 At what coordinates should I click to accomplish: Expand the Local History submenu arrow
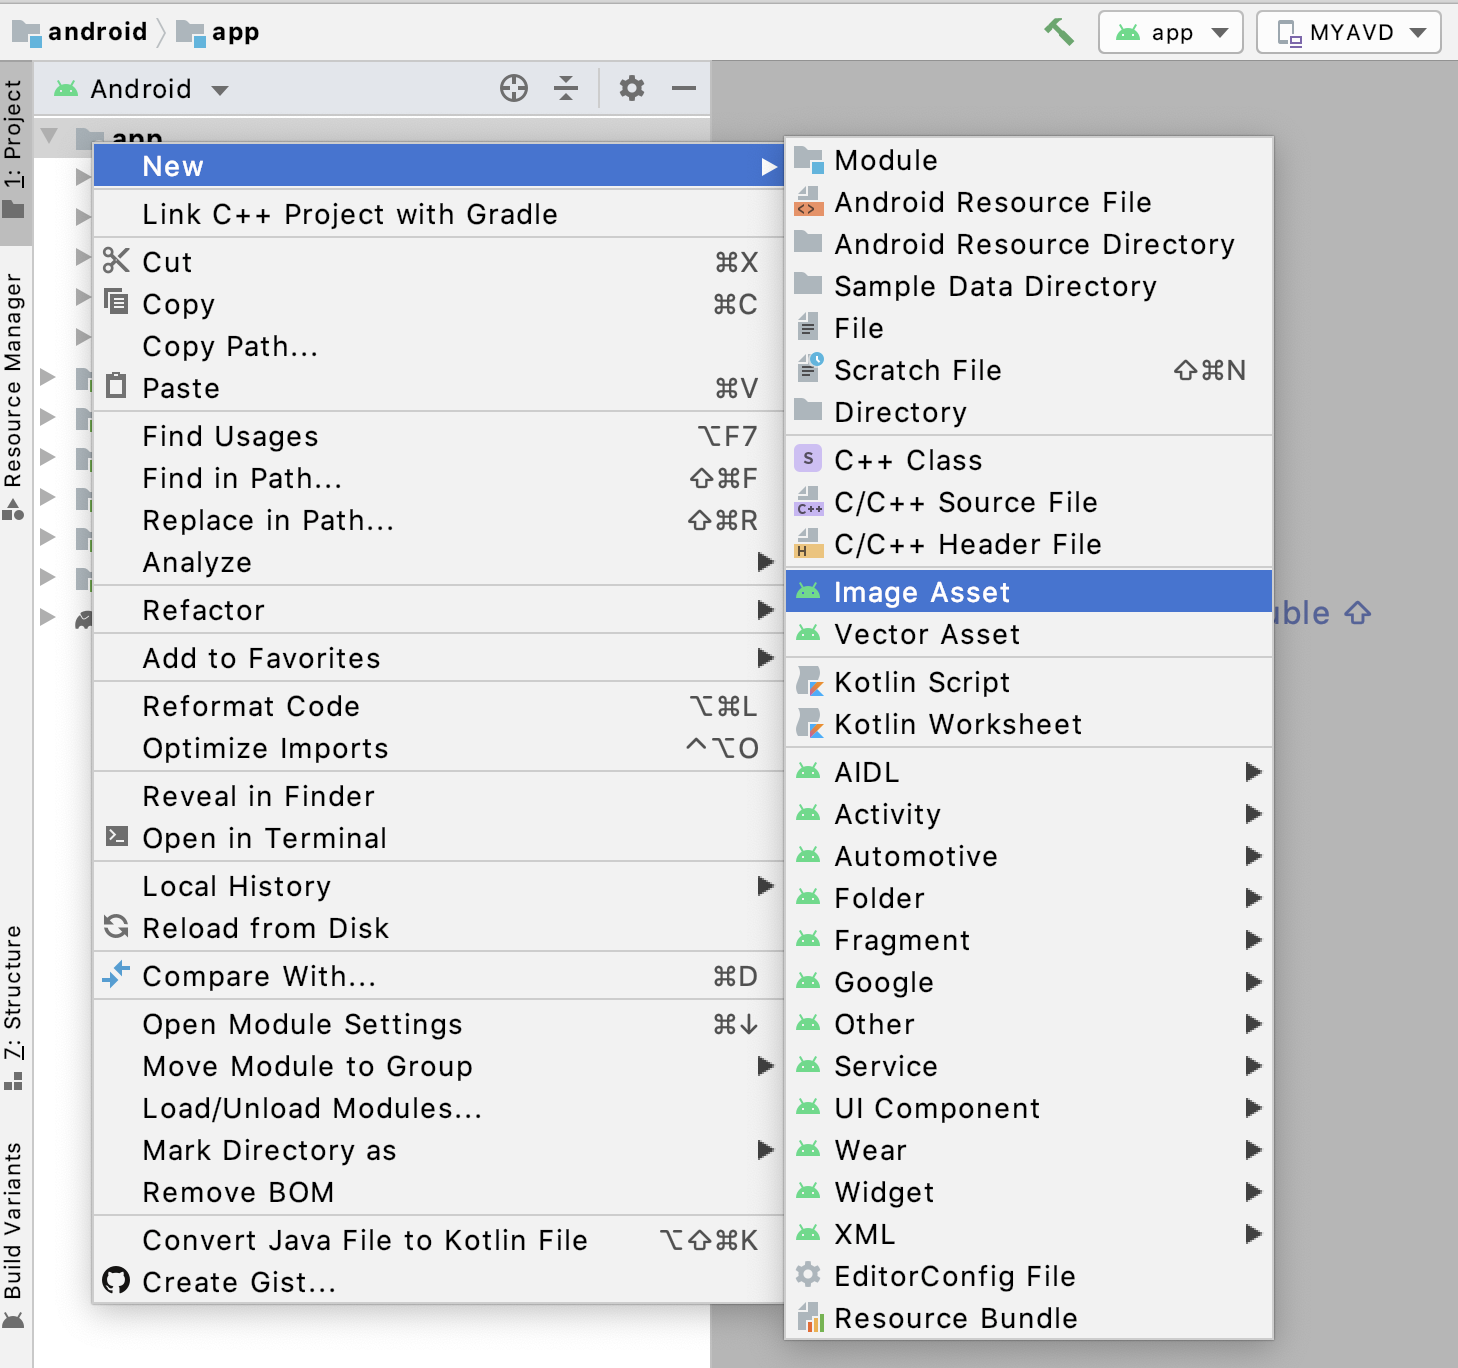tap(766, 886)
